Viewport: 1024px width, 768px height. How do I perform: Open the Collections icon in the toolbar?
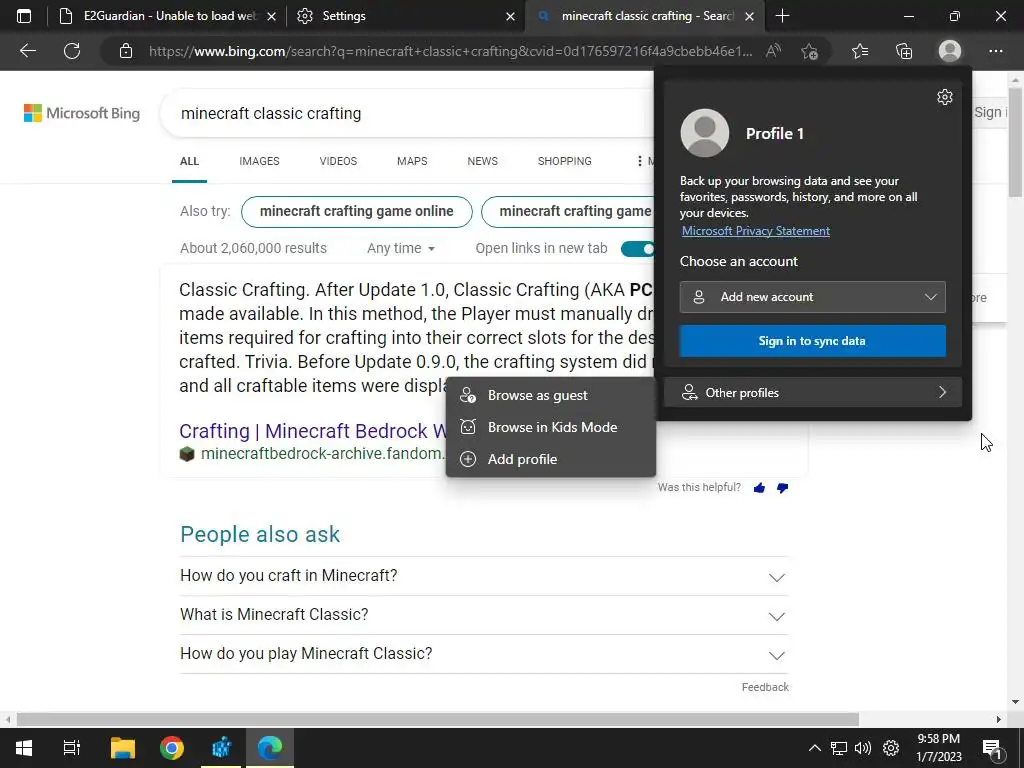pos(904,51)
